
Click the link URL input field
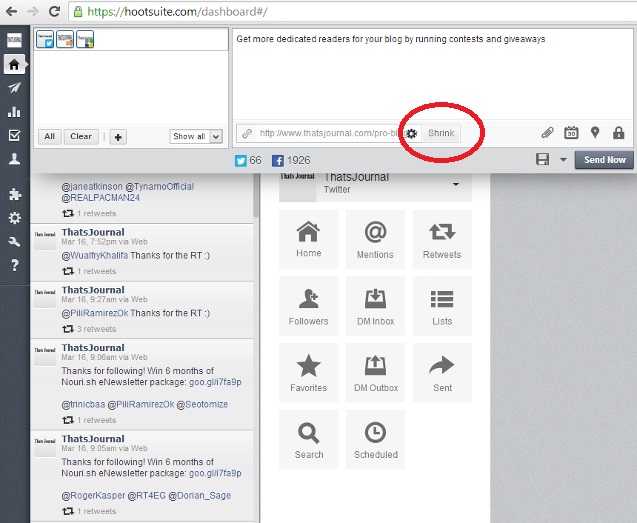point(329,133)
